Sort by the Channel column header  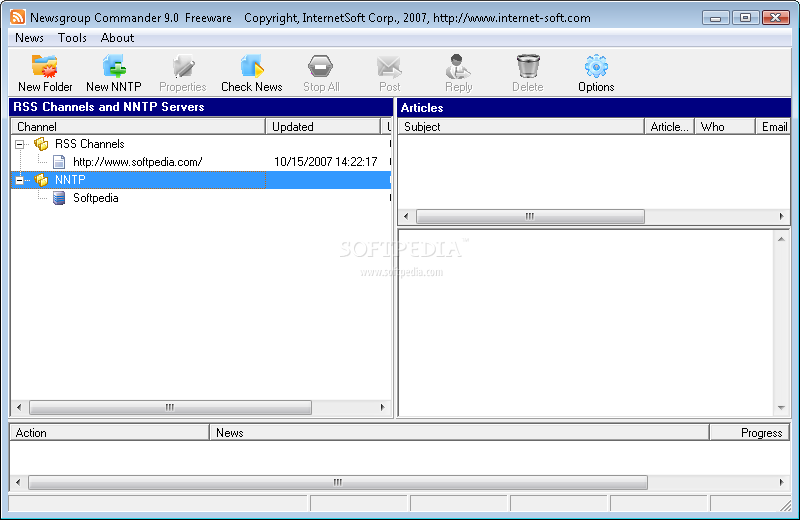point(138,127)
